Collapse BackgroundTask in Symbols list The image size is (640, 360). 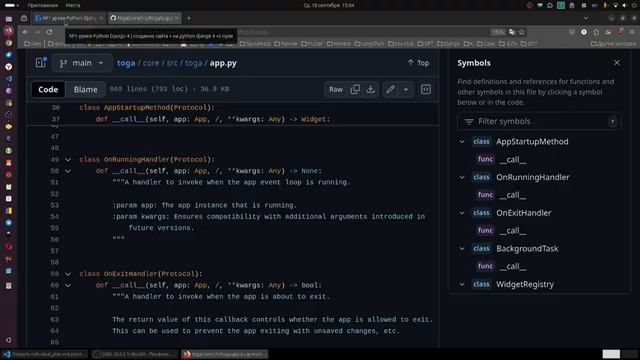462,248
